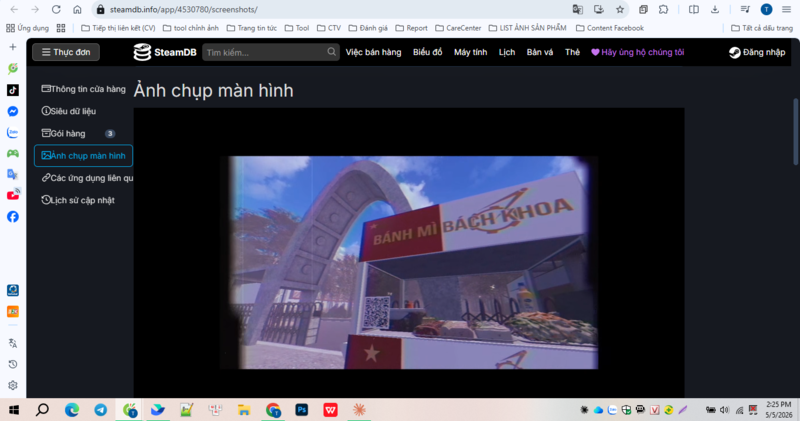Open the Việc bán hàng nav item

(373, 52)
